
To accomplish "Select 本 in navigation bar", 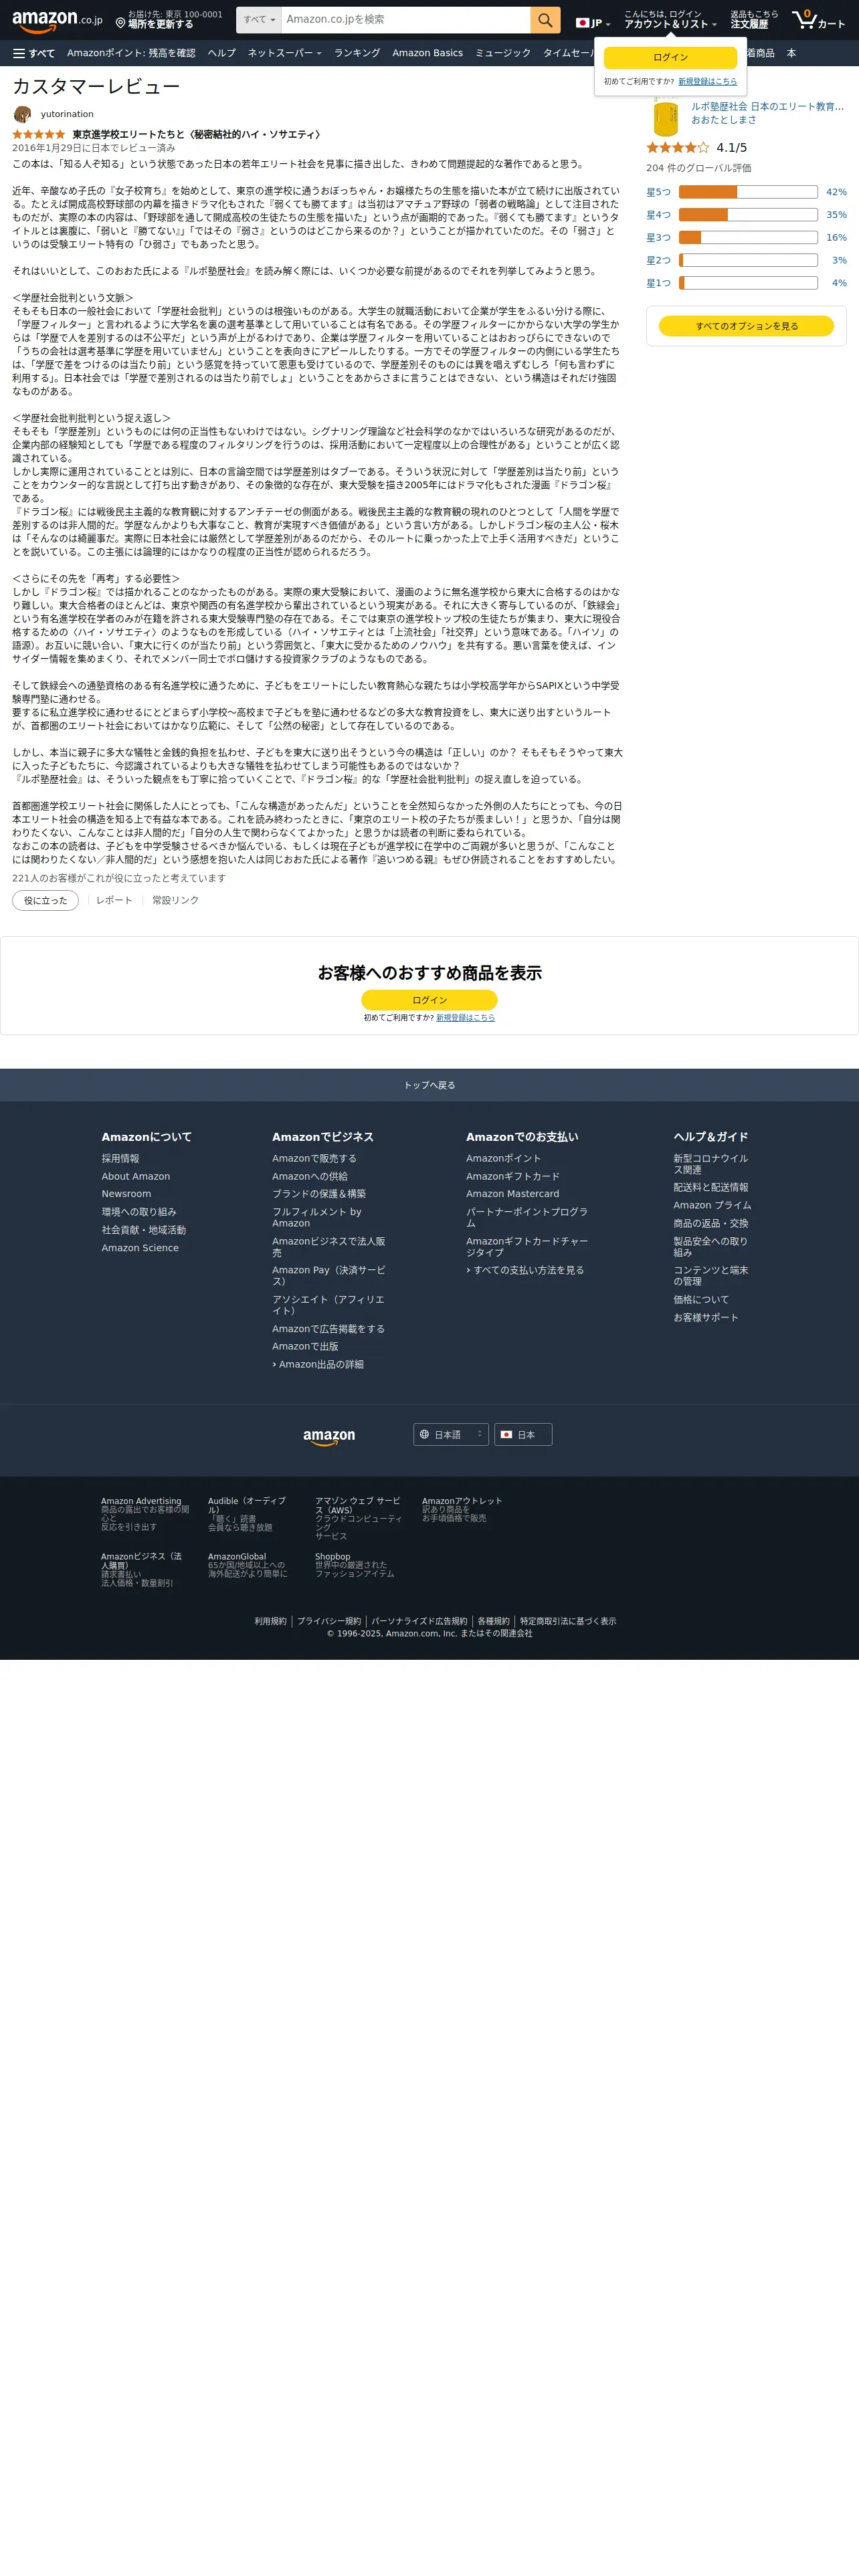I will click(791, 53).
